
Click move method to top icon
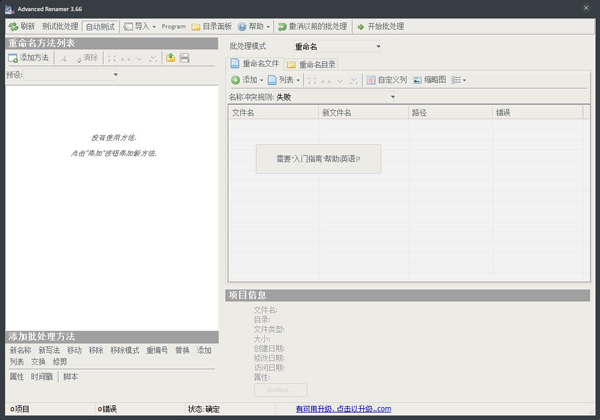(x=112, y=59)
